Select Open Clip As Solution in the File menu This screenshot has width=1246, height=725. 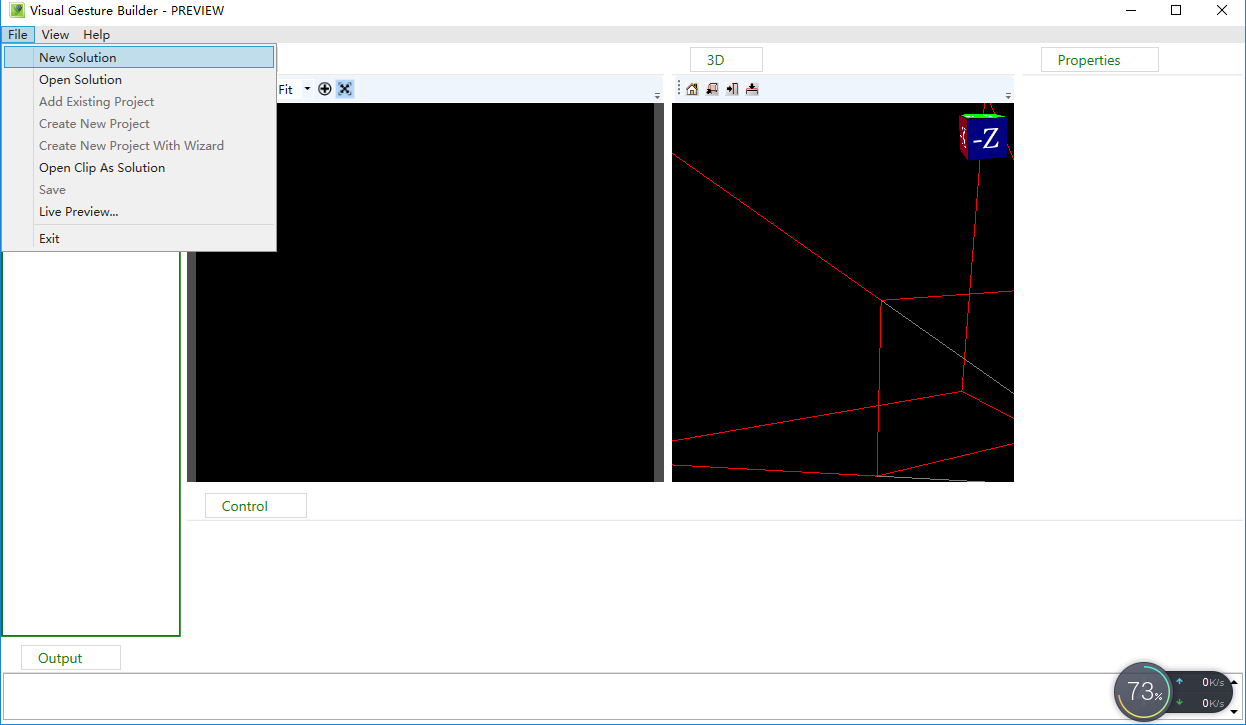101,167
